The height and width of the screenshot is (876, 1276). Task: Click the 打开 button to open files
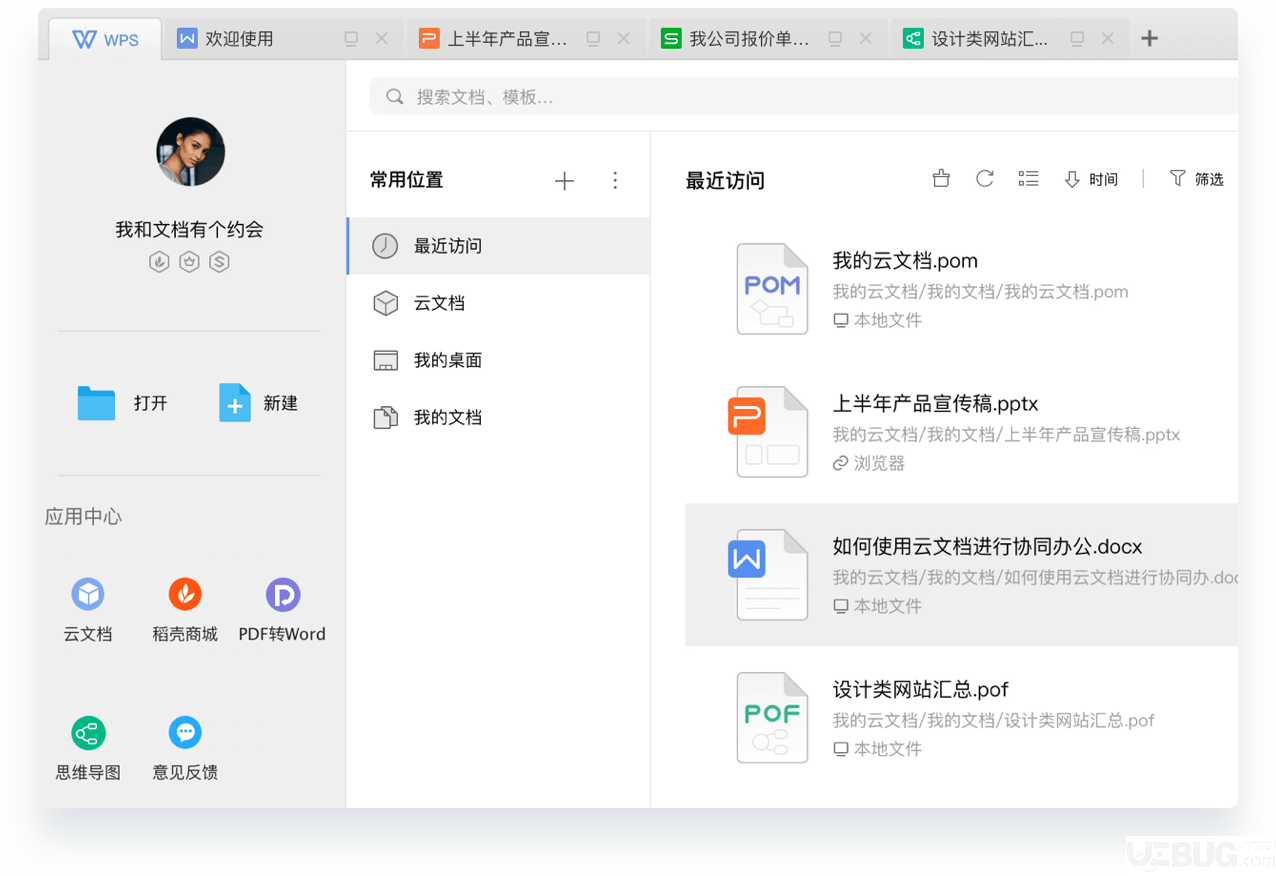point(125,403)
